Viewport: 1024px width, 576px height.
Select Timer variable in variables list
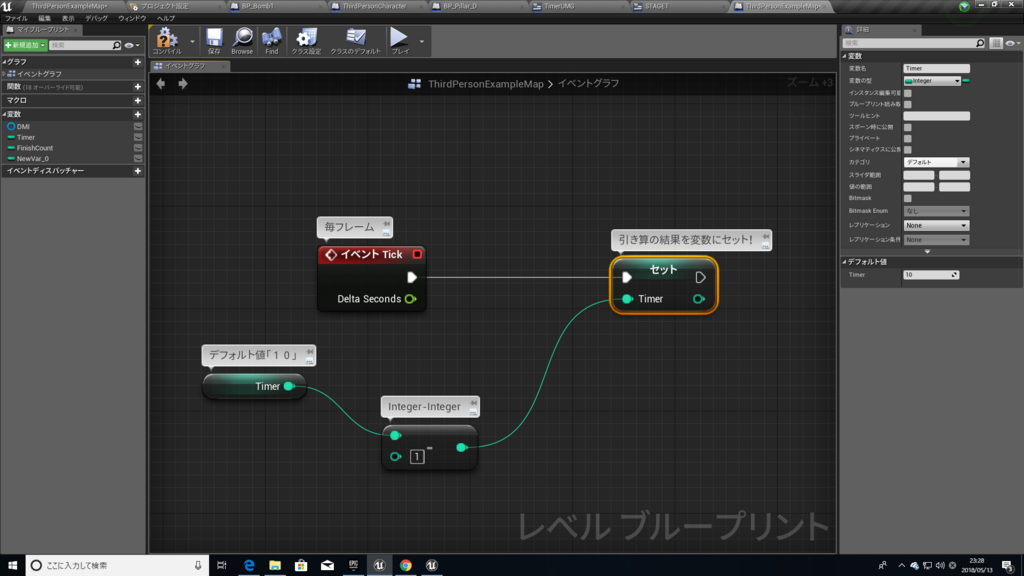coord(26,137)
